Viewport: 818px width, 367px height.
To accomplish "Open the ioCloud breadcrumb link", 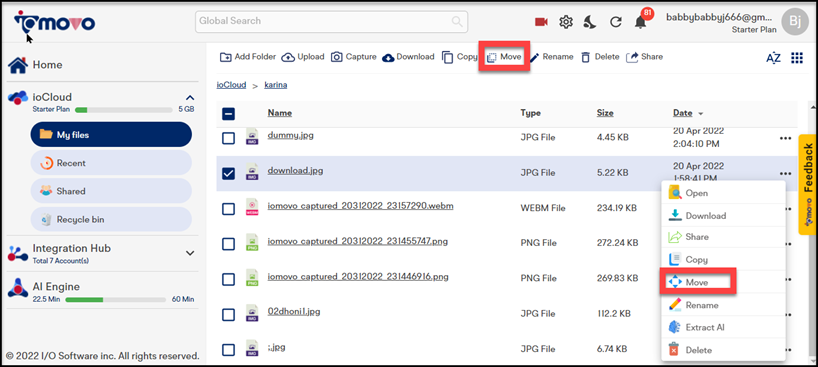I will [231, 85].
